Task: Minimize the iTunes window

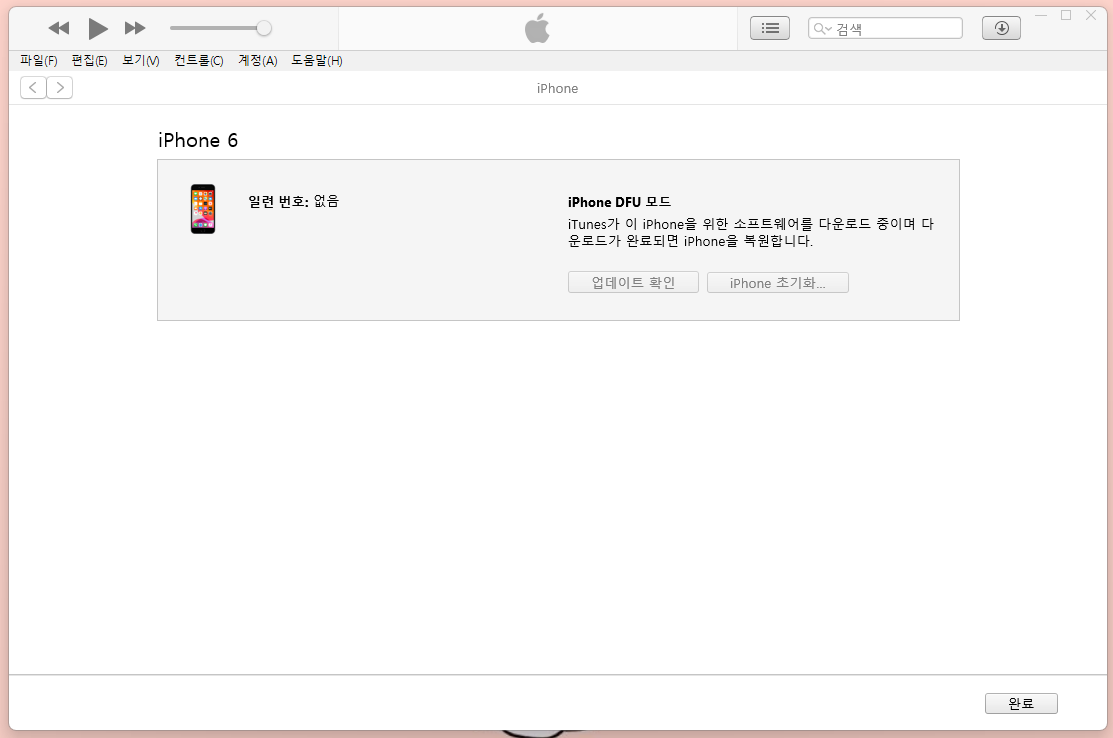Action: (x=1041, y=16)
